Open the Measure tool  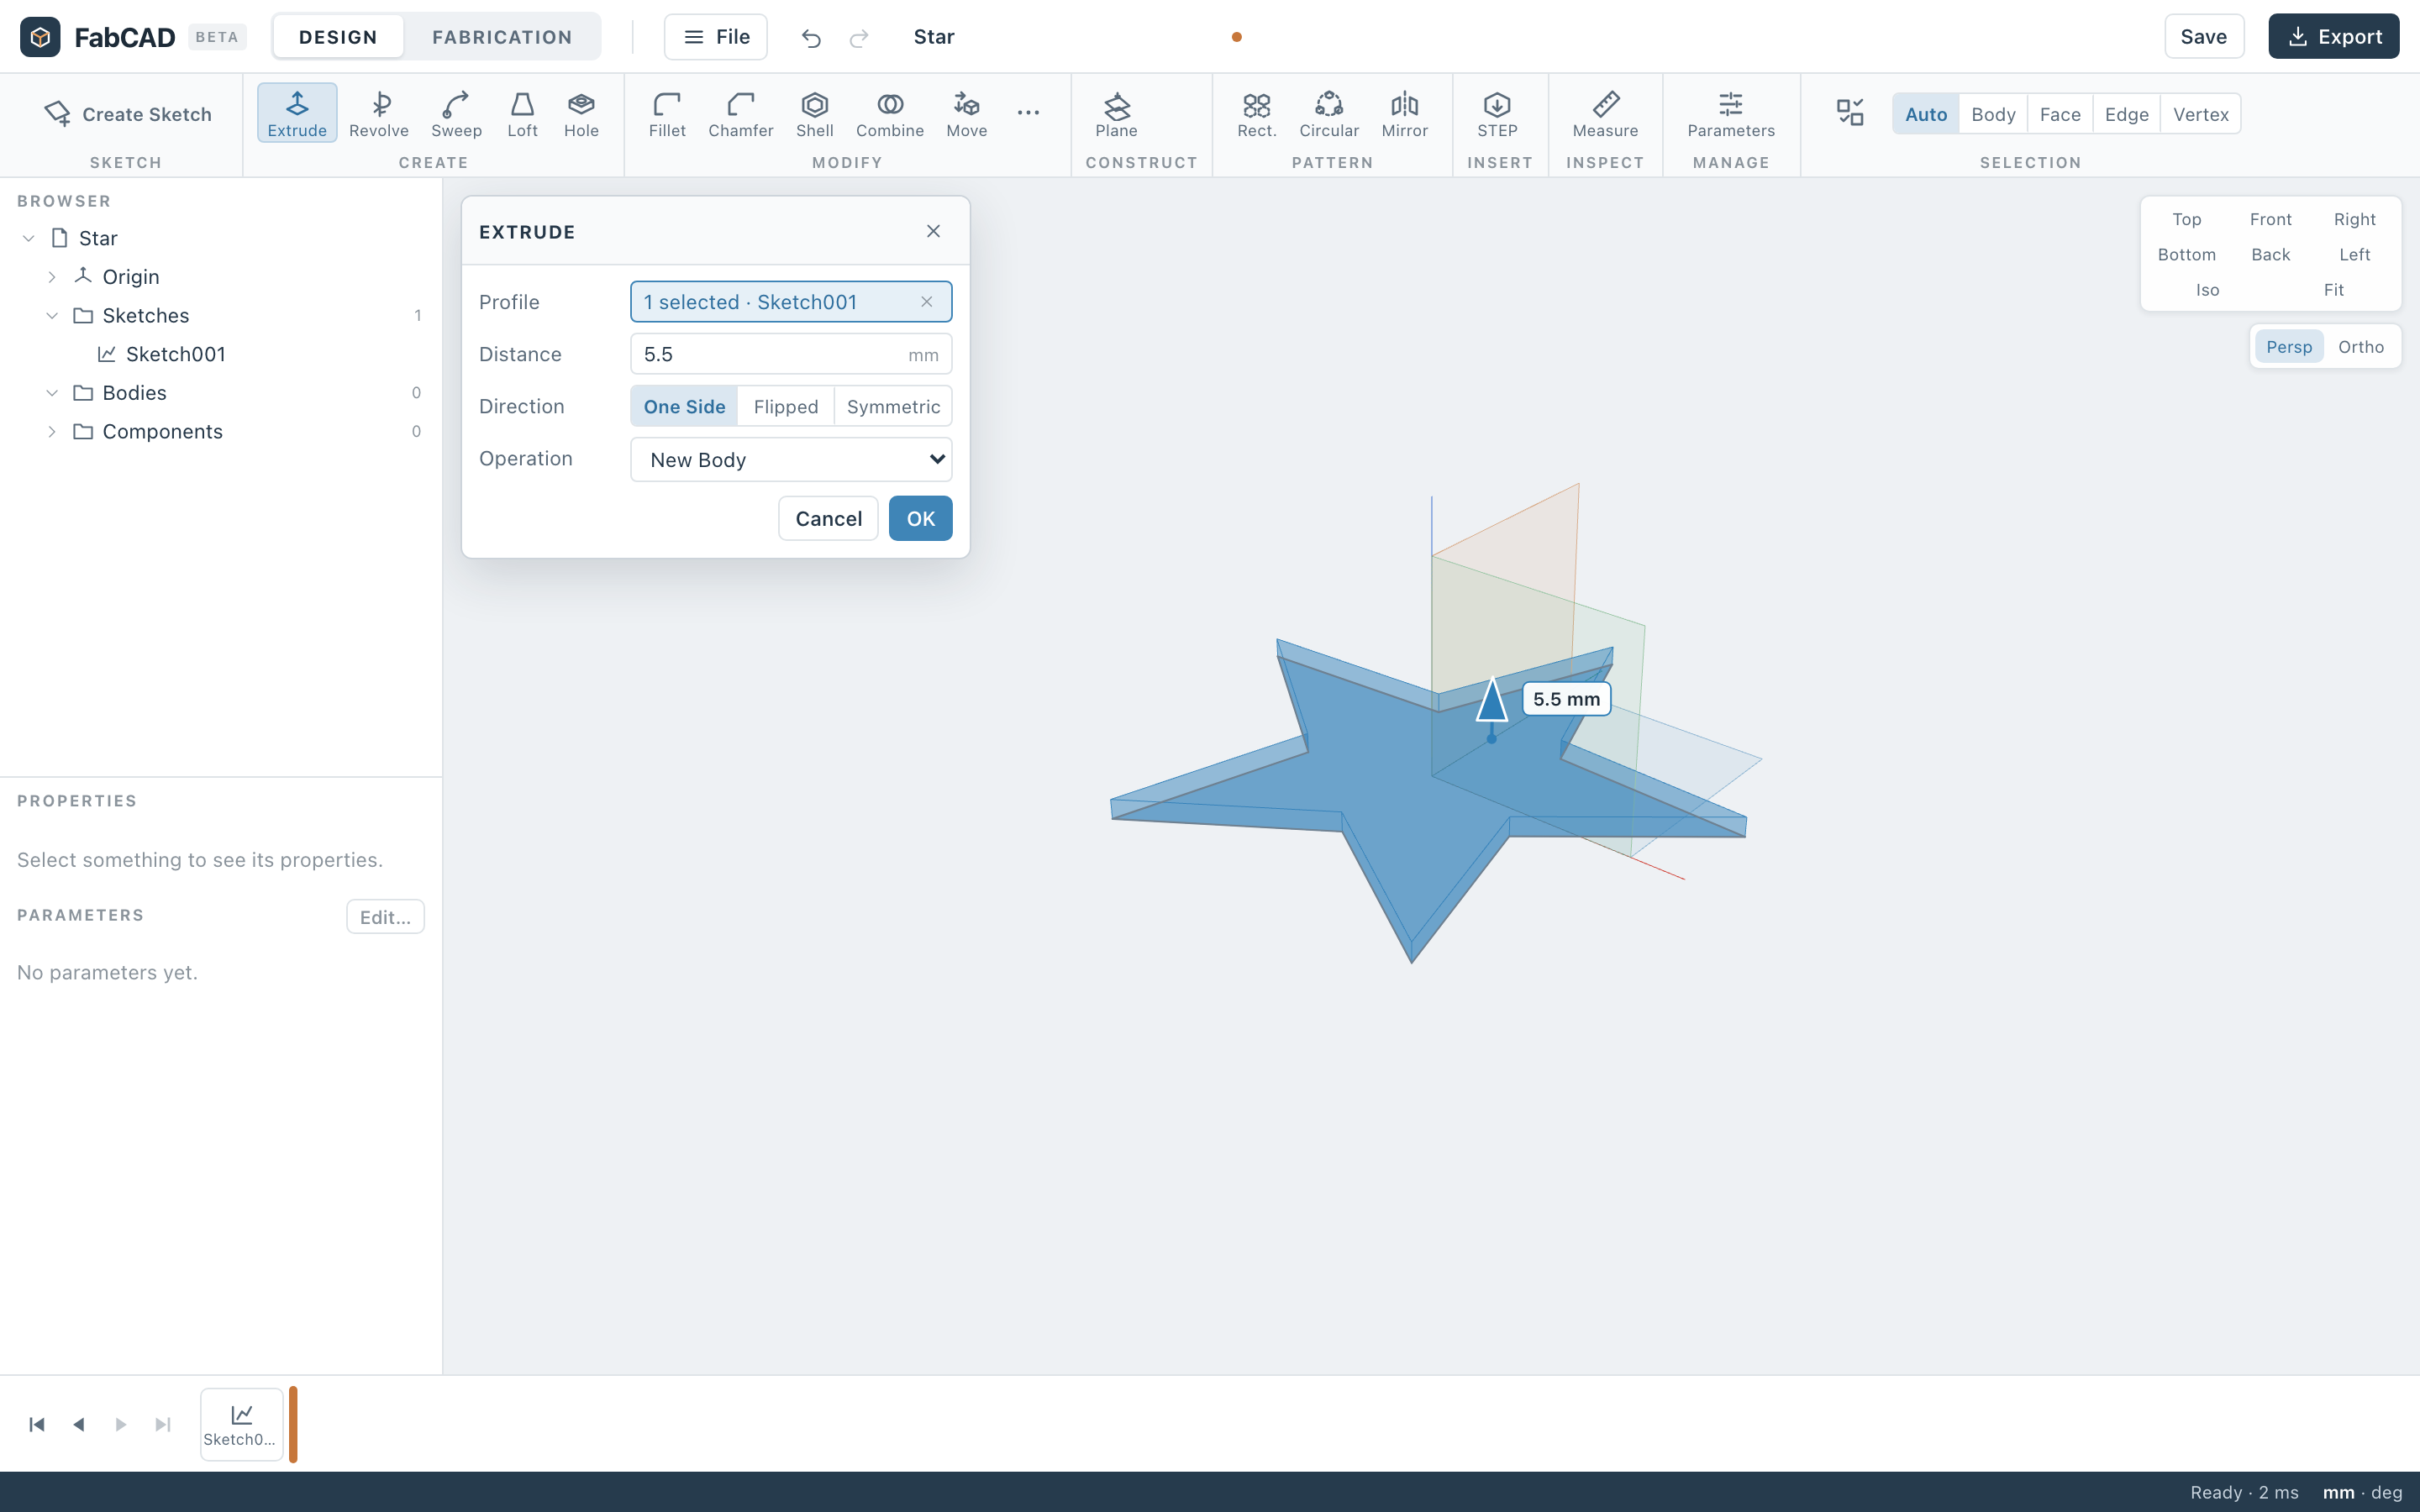coord(1605,114)
